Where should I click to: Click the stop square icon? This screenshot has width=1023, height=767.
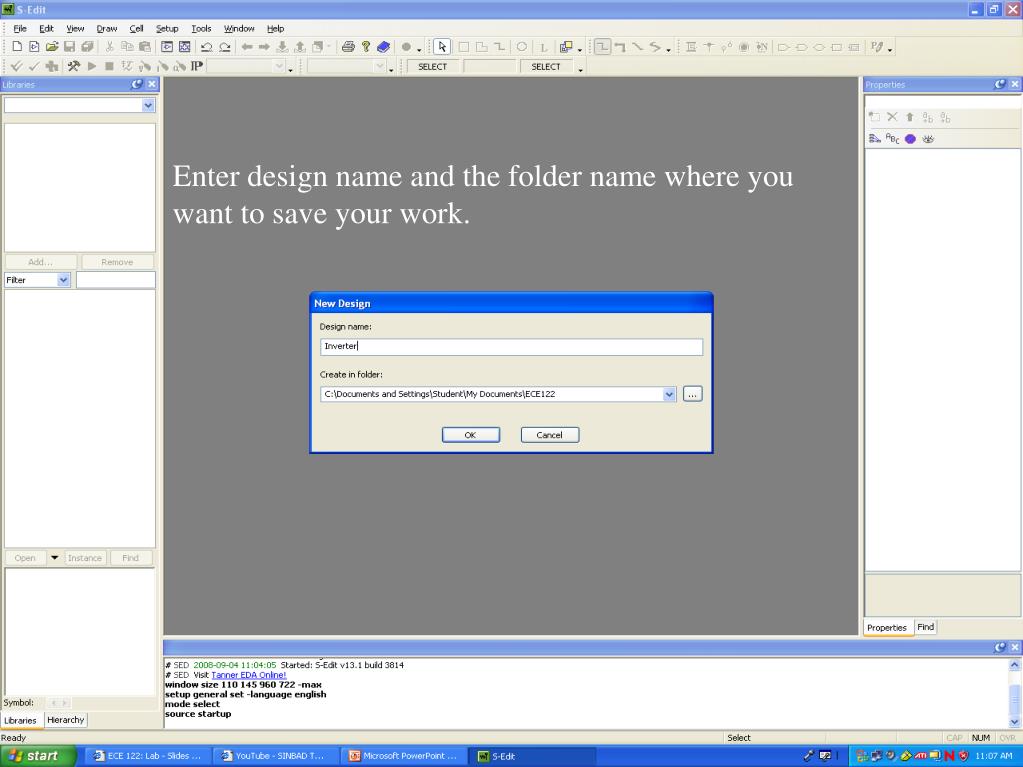(x=110, y=66)
